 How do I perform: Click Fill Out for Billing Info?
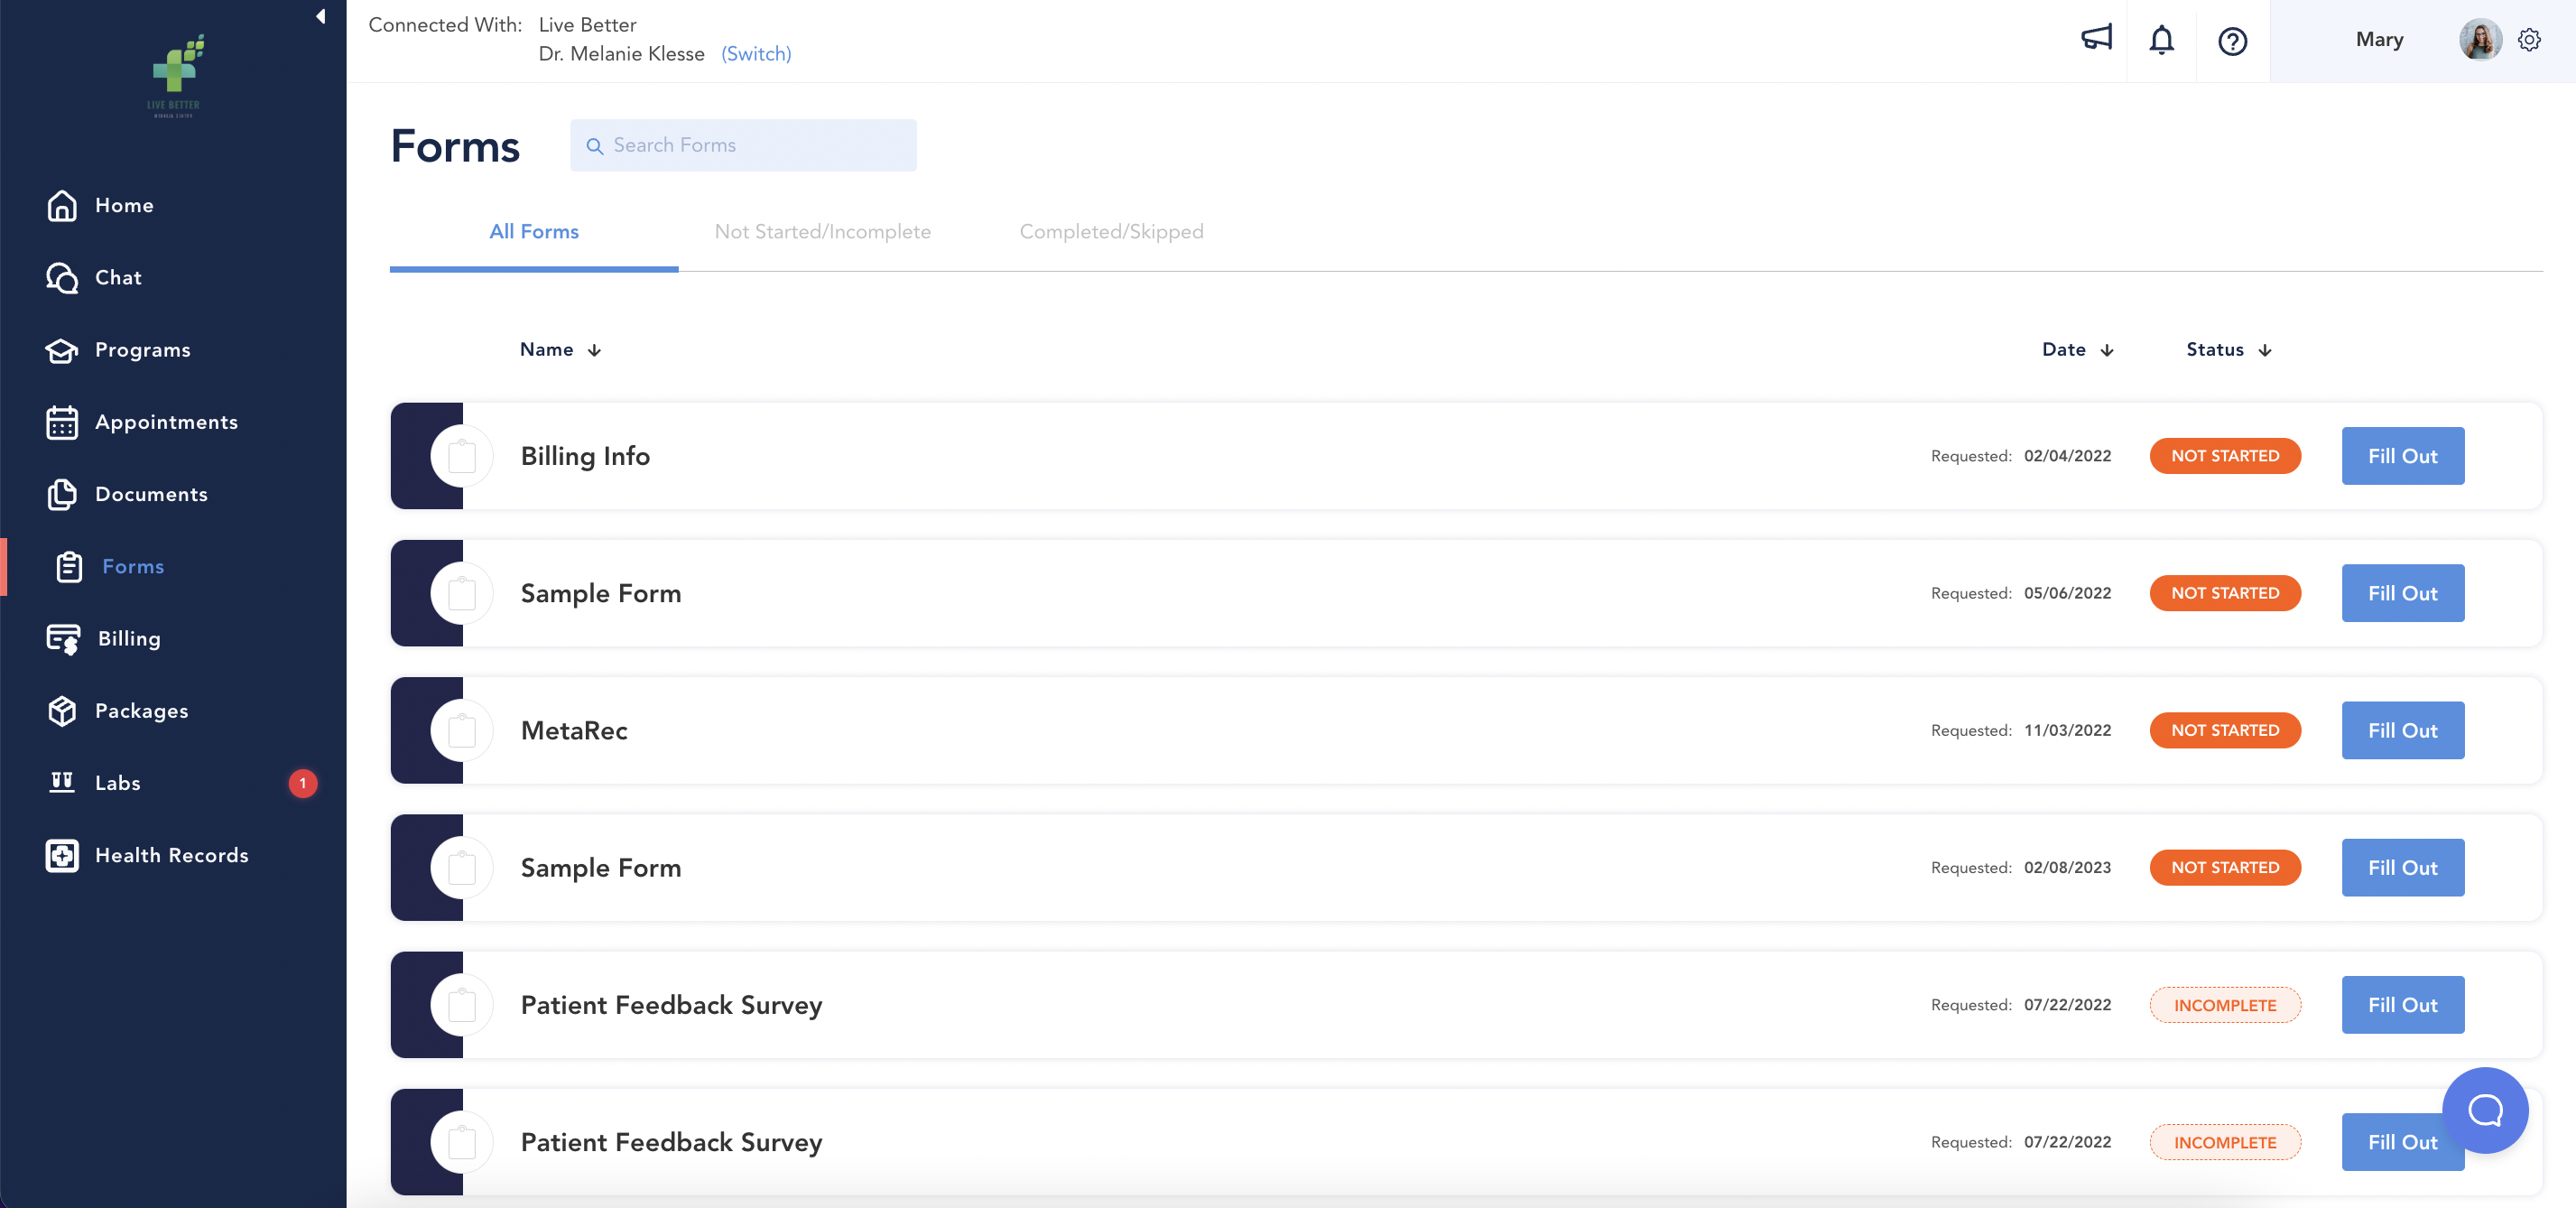2402,456
